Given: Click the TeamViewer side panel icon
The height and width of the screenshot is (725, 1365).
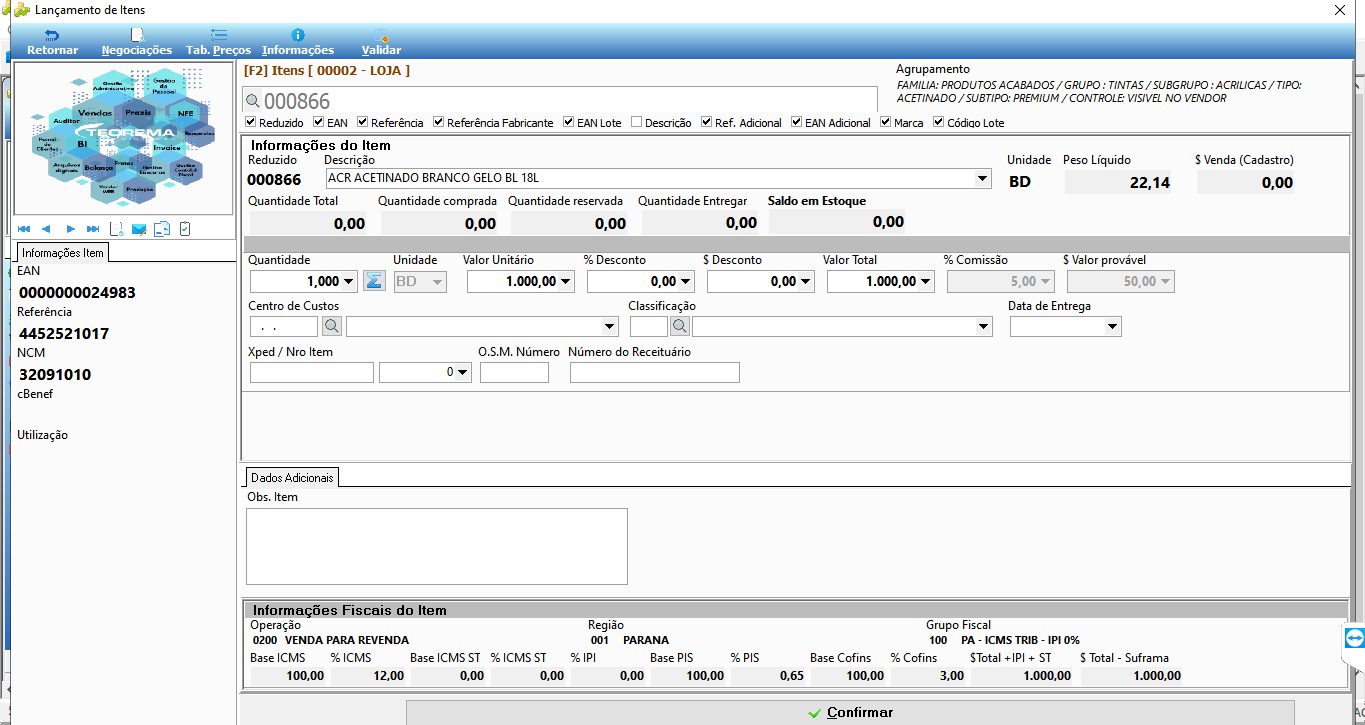Looking at the screenshot, I should coord(1354,638).
